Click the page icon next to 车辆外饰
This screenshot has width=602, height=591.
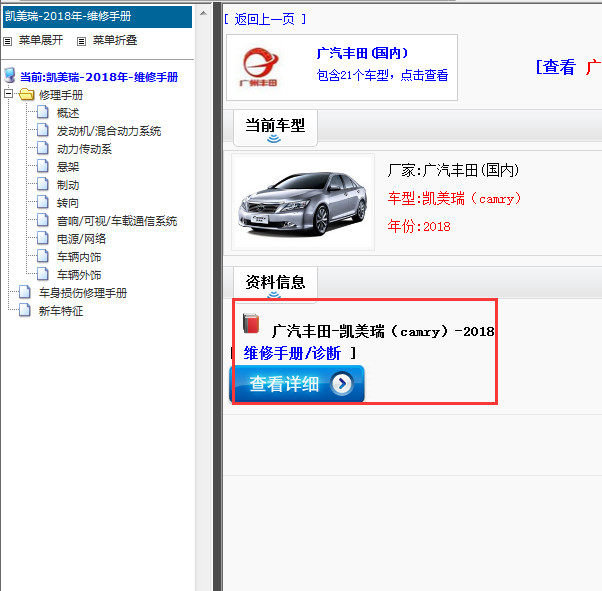pos(43,274)
